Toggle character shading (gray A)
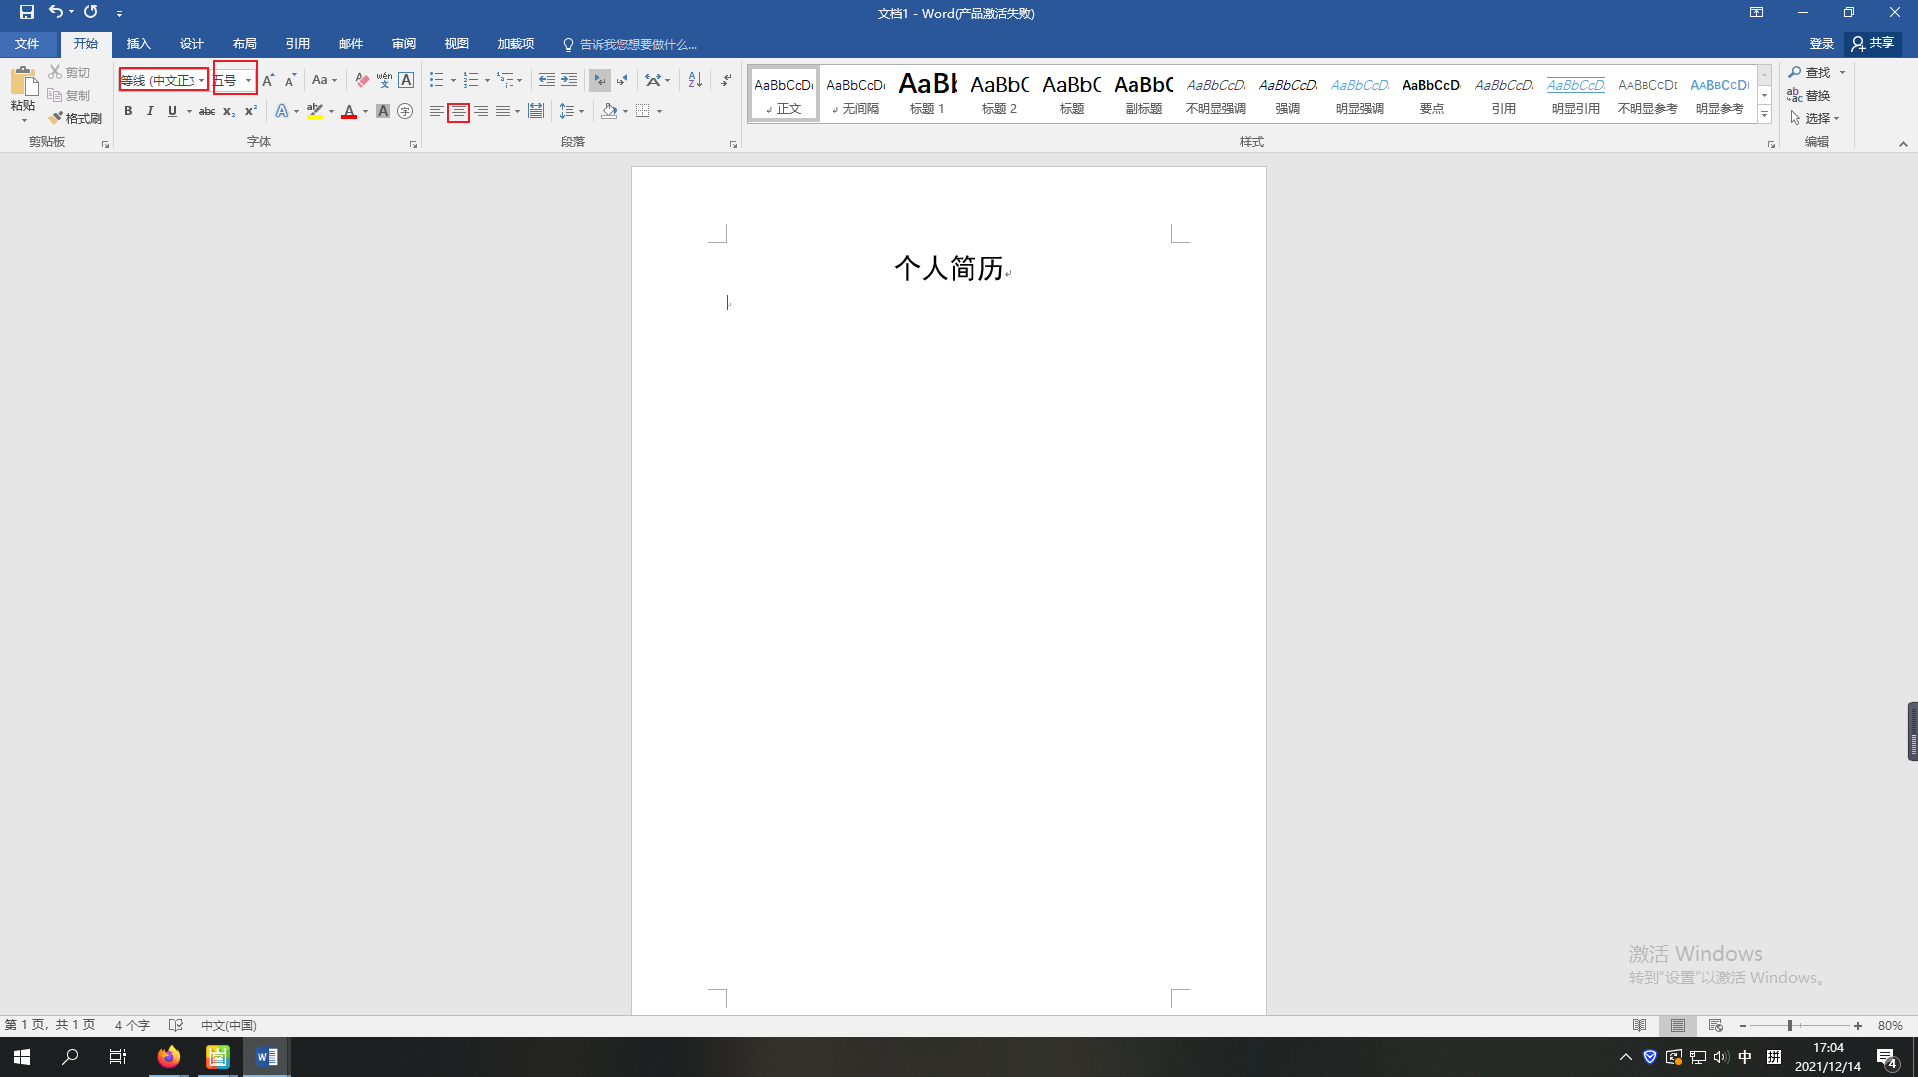The image size is (1918, 1077). pyautogui.click(x=383, y=111)
